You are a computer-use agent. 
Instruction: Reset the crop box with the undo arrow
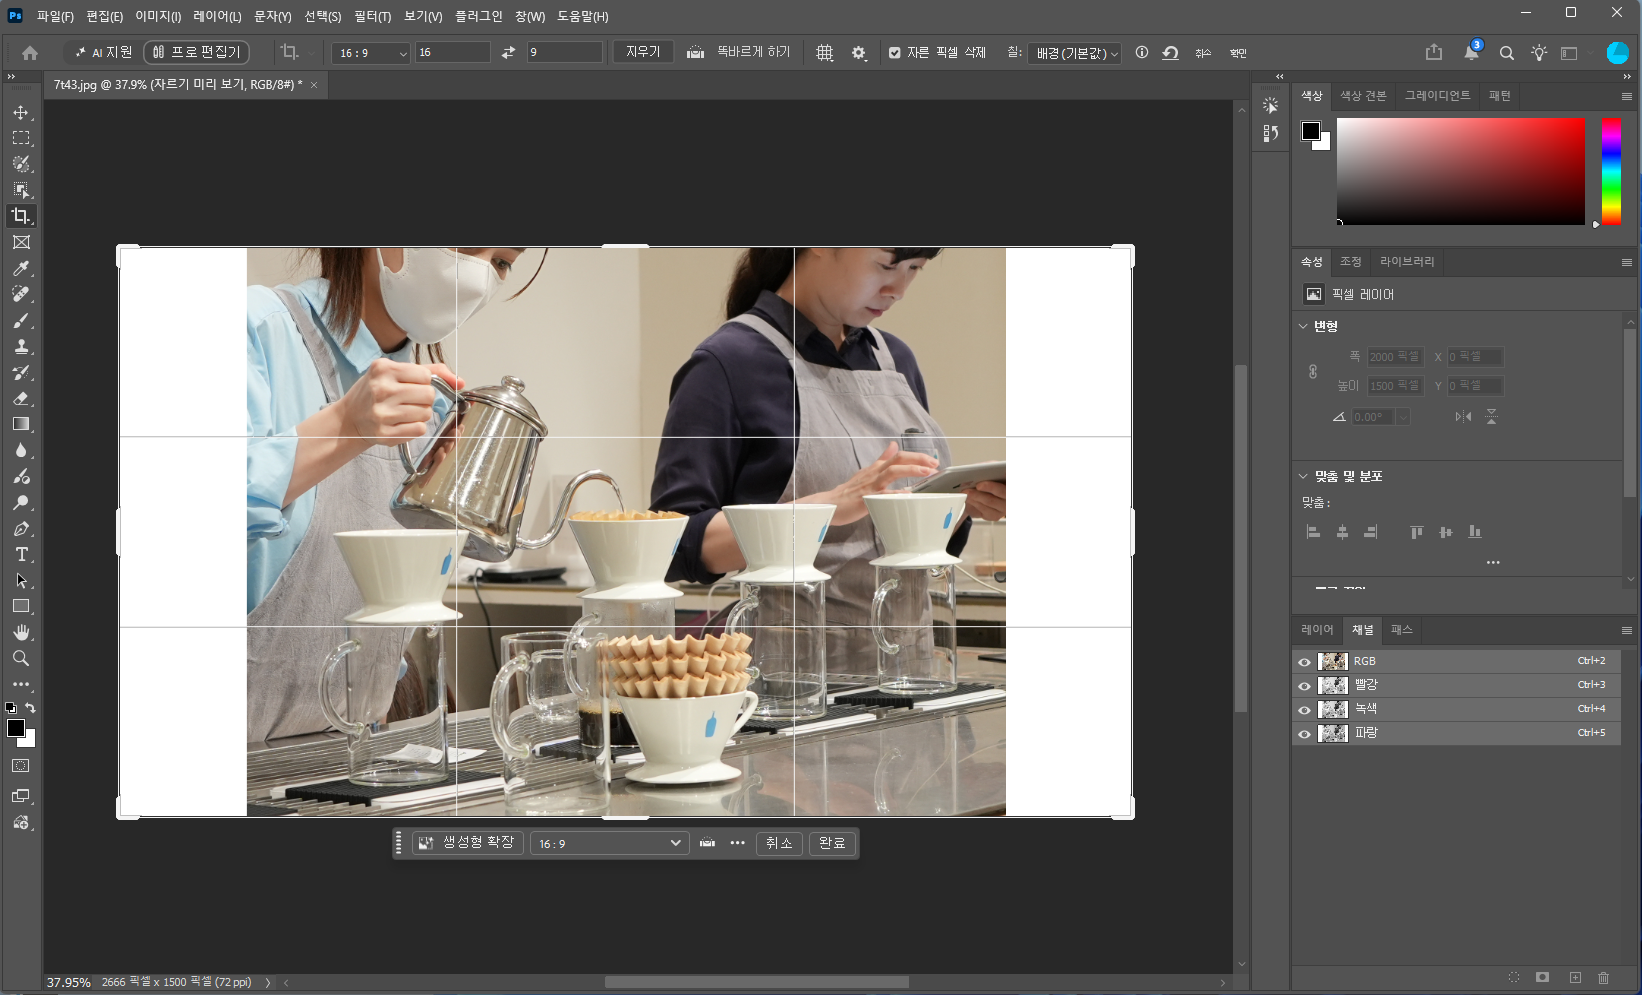[x=1170, y=53]
